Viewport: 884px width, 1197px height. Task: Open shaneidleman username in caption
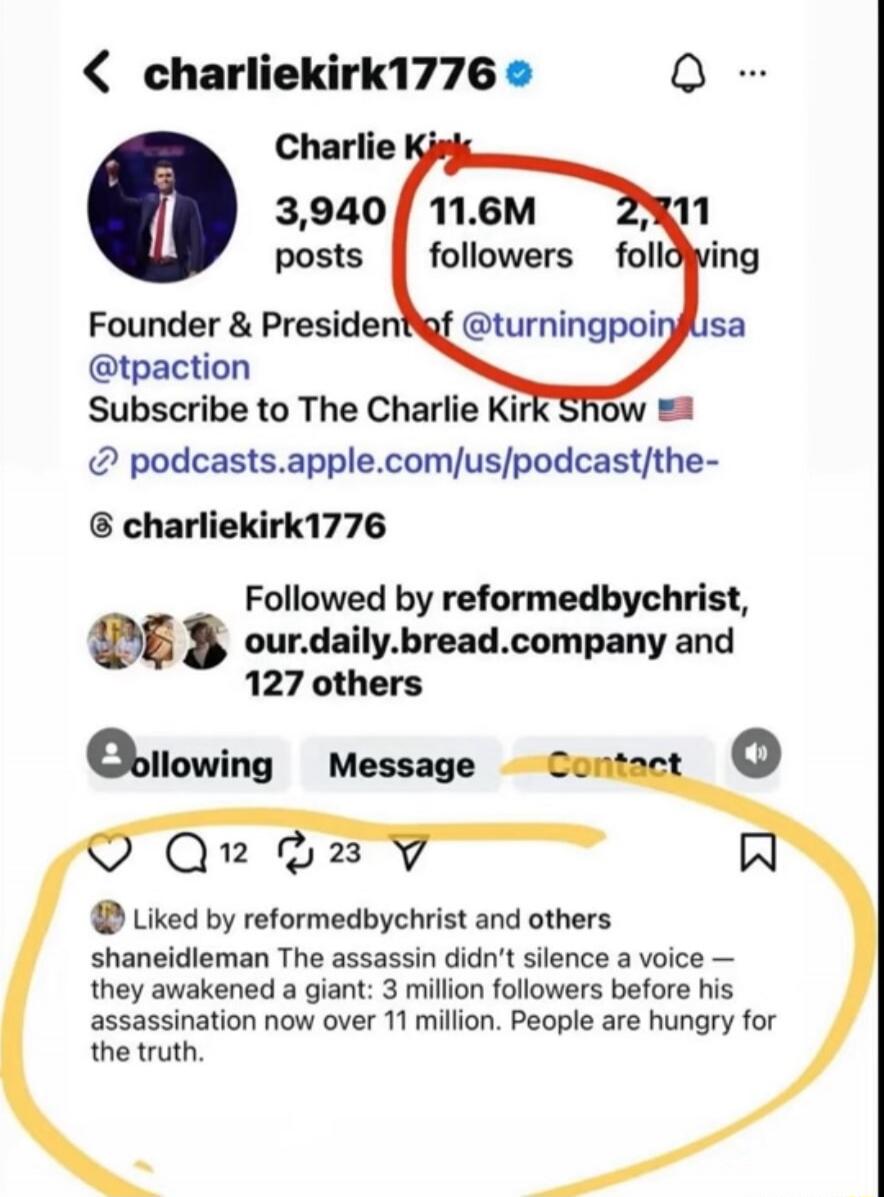[180, 958]
